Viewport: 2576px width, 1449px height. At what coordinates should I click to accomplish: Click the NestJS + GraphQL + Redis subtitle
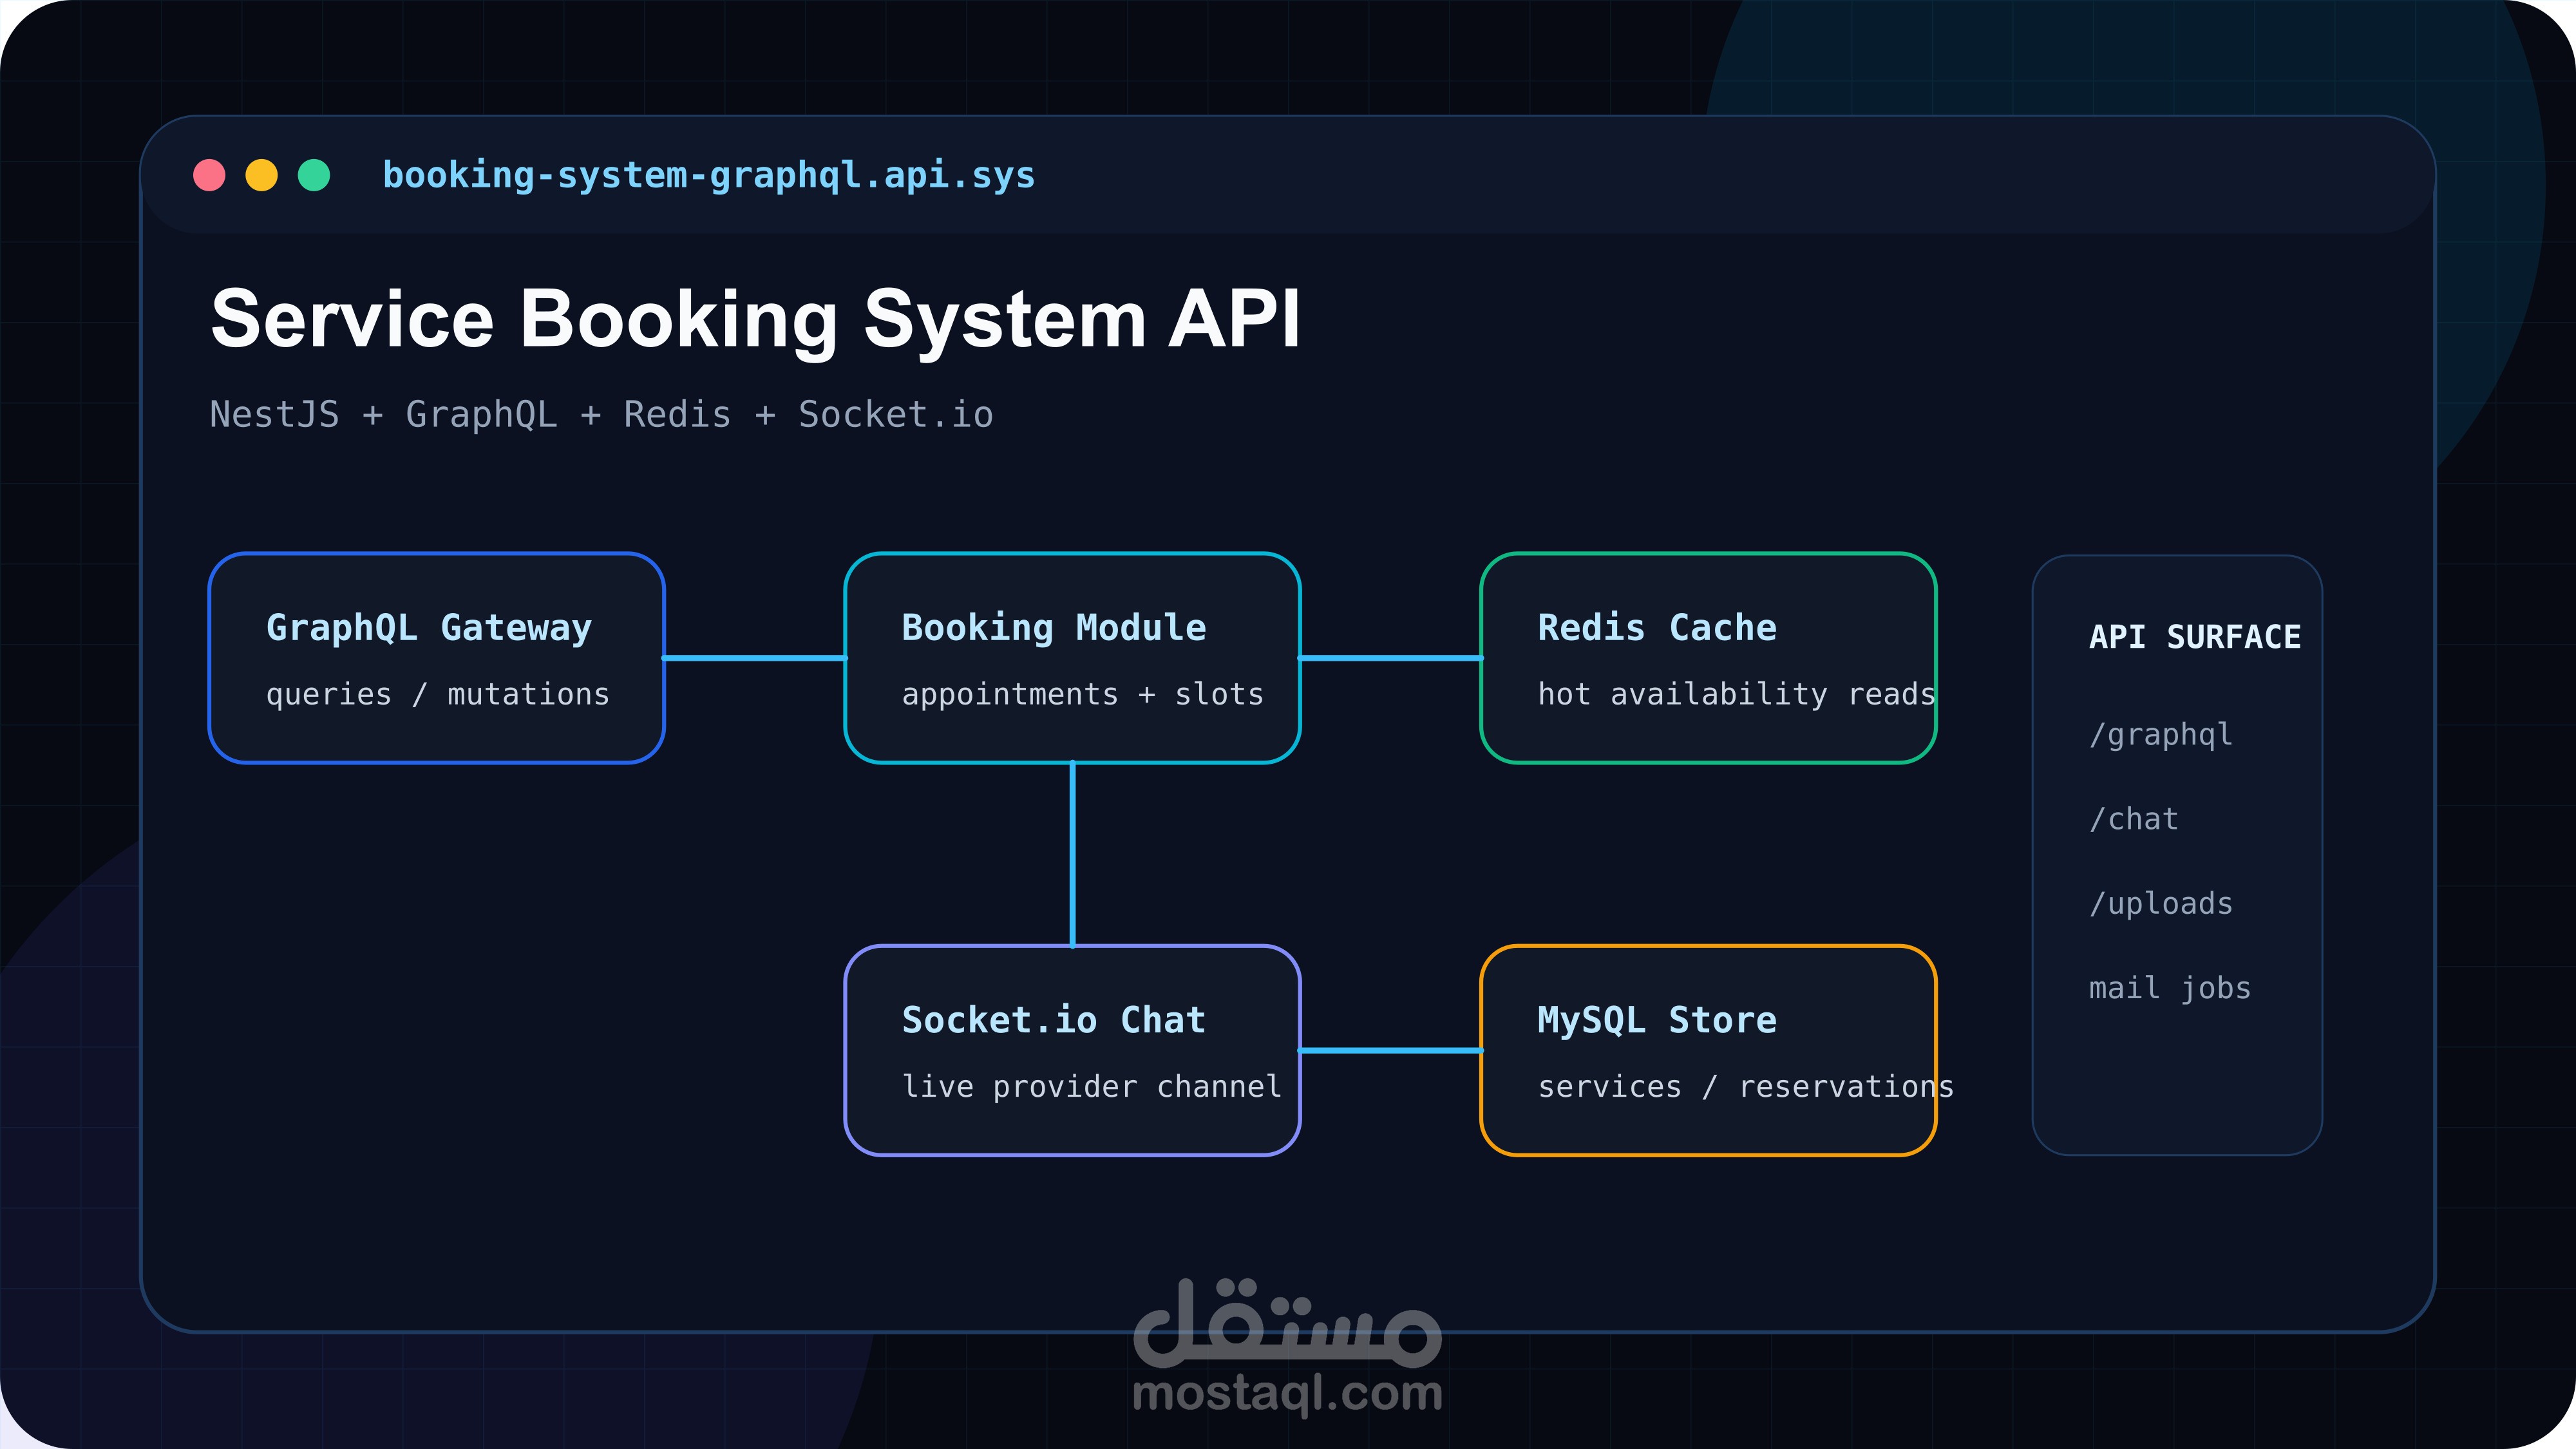601,415
